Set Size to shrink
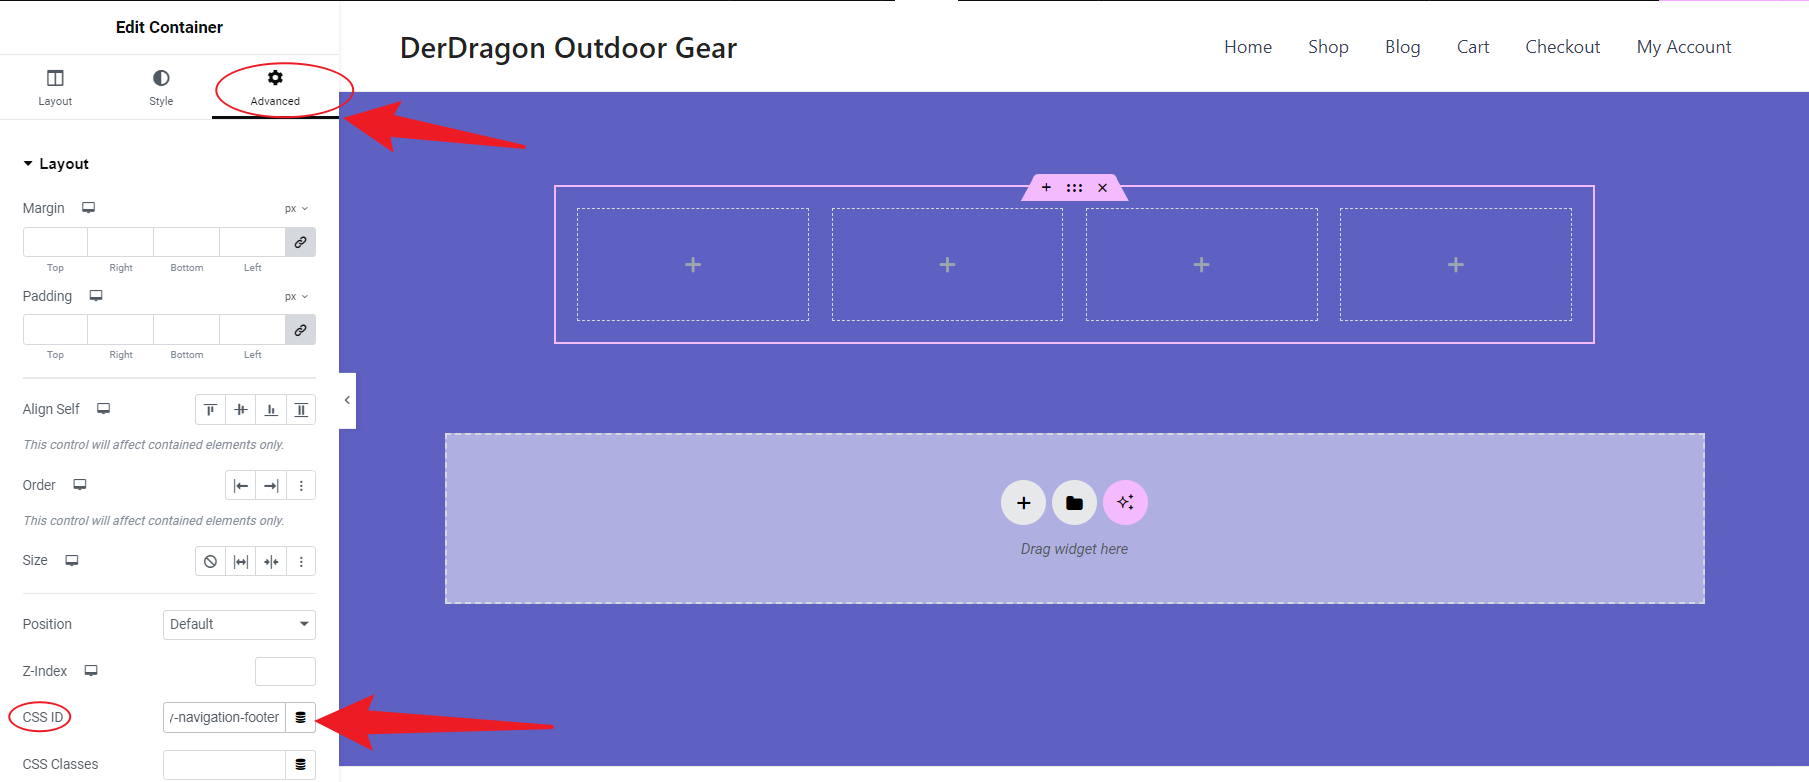1809x782 pixels. [271, 562]
